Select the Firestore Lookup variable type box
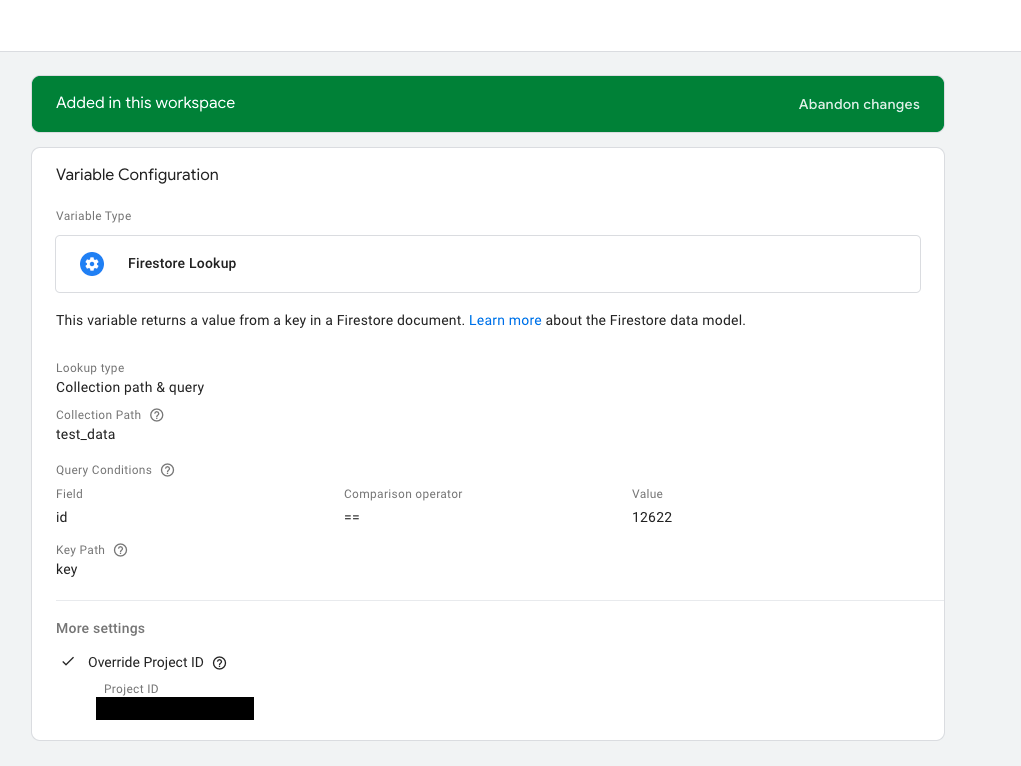 tap(488, 264)
